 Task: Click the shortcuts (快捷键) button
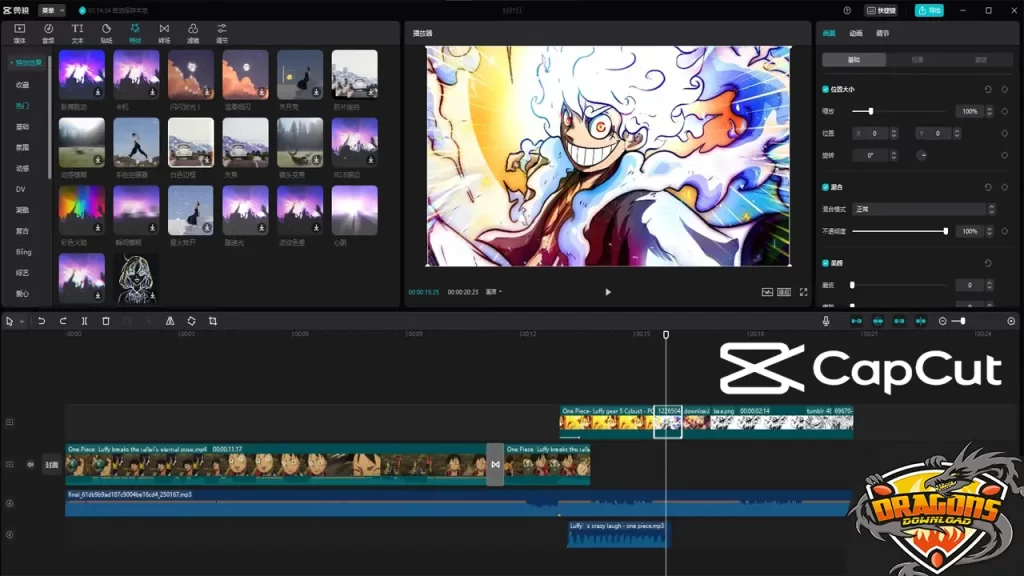pyautogui.click(x=882, y=10)
